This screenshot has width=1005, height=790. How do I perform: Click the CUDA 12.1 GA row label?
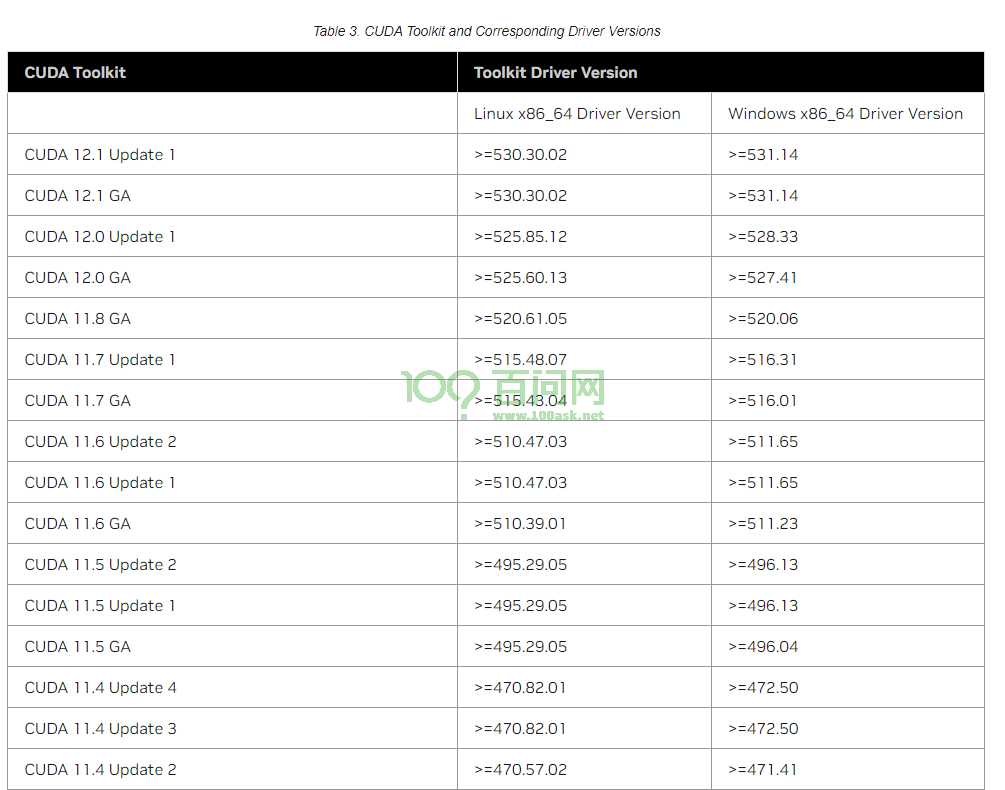(78, 196)
